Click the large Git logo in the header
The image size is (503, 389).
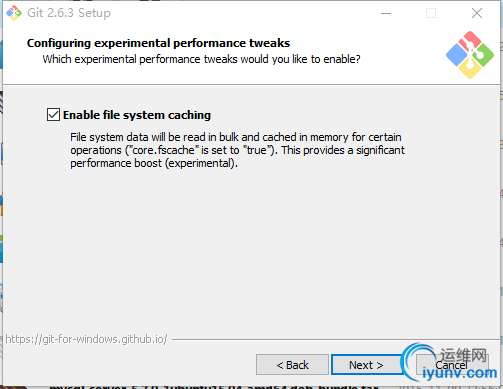click(470, 55)
